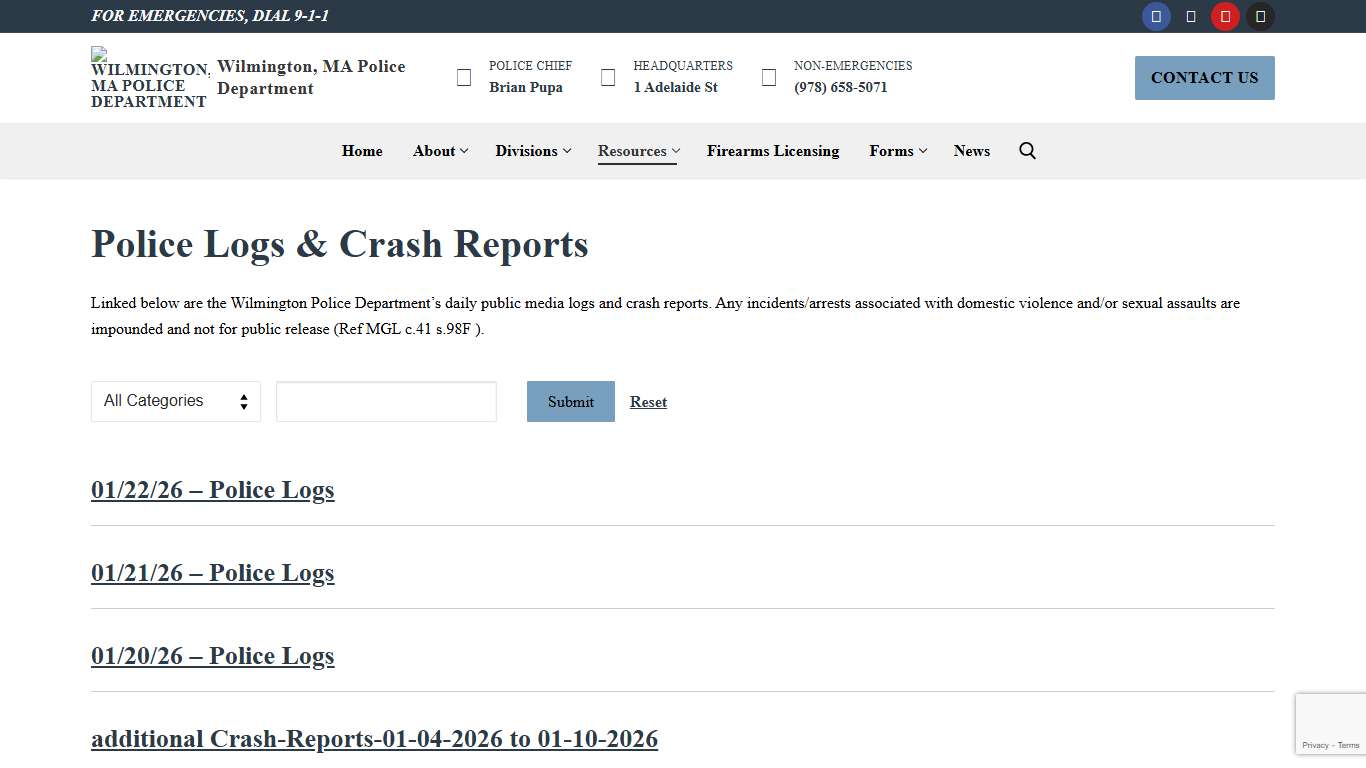Select Firearms Licensing in the navigation
This screenshot has height=768, width=1366.
coord(772,151)
